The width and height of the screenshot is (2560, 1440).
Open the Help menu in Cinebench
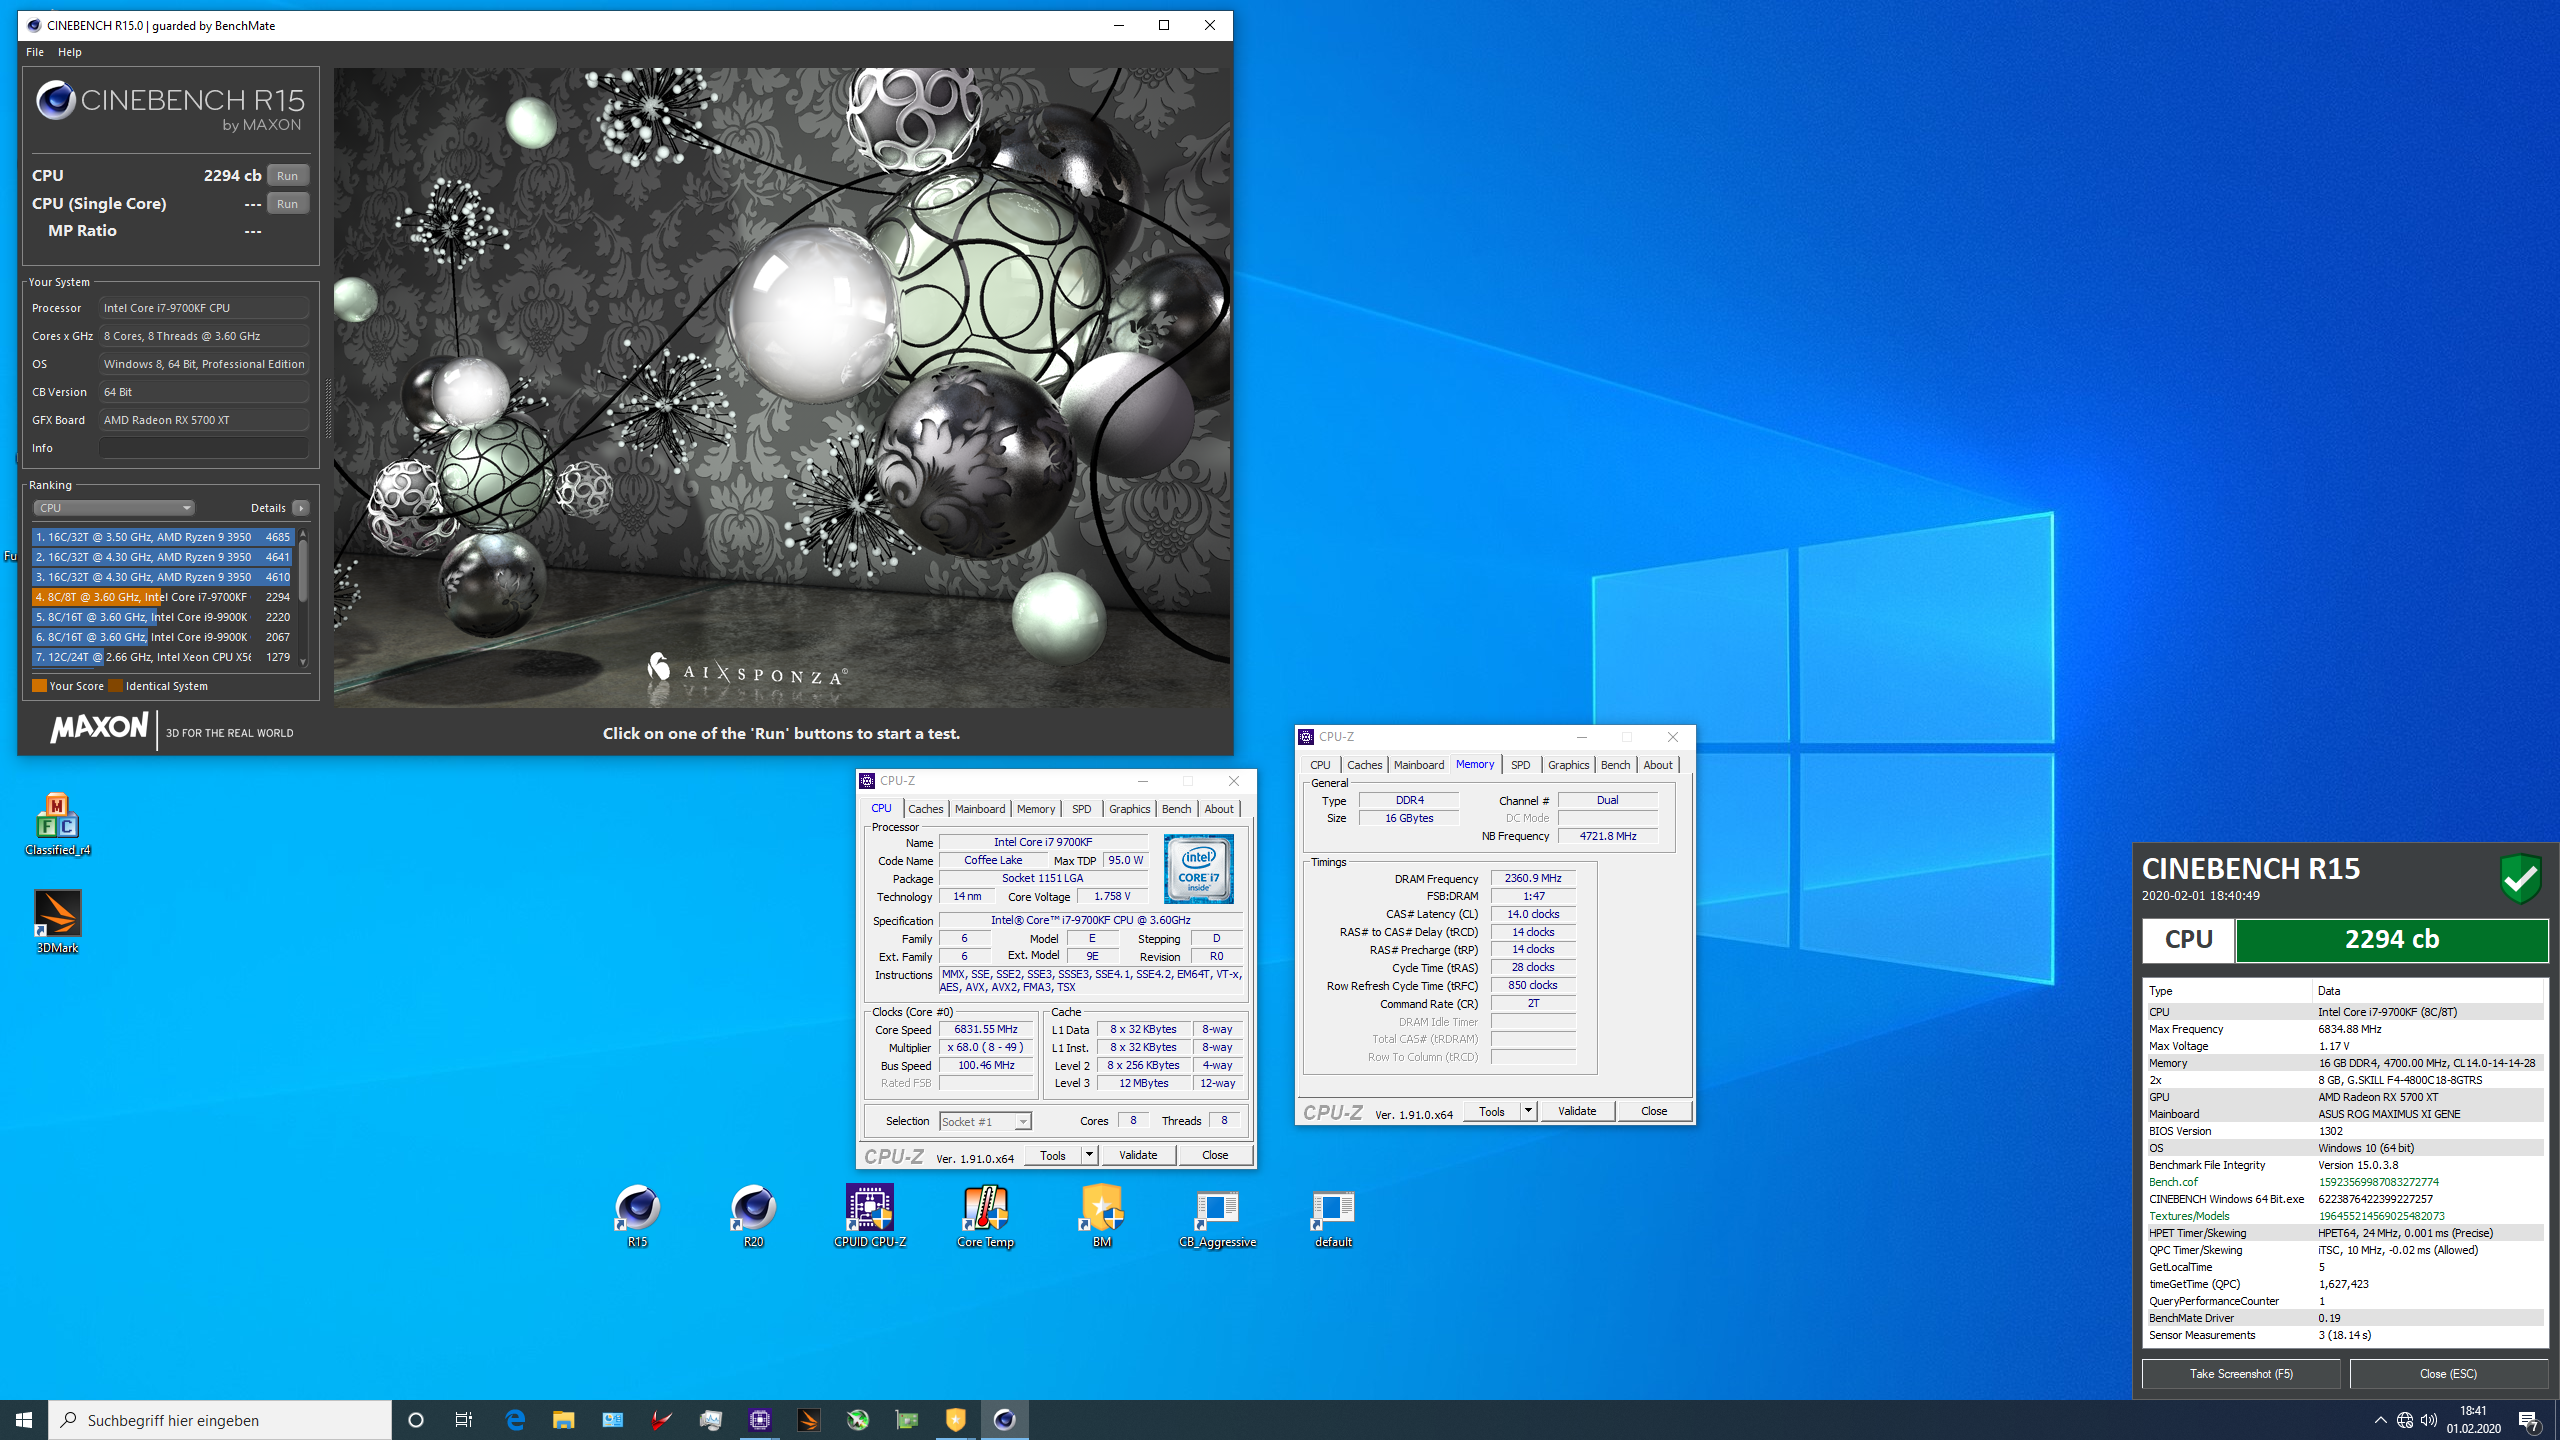coord(70,52)
